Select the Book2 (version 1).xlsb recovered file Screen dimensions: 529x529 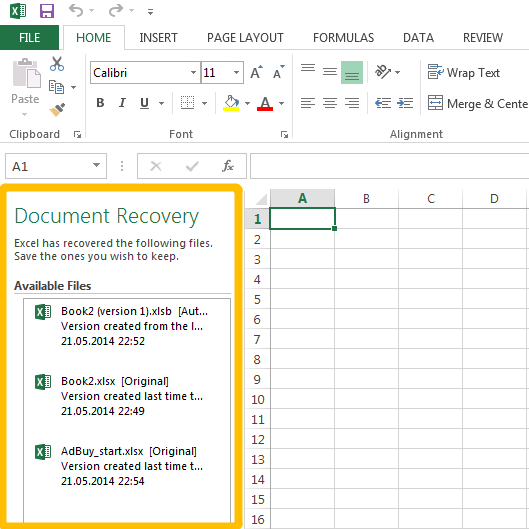[127, 326]
